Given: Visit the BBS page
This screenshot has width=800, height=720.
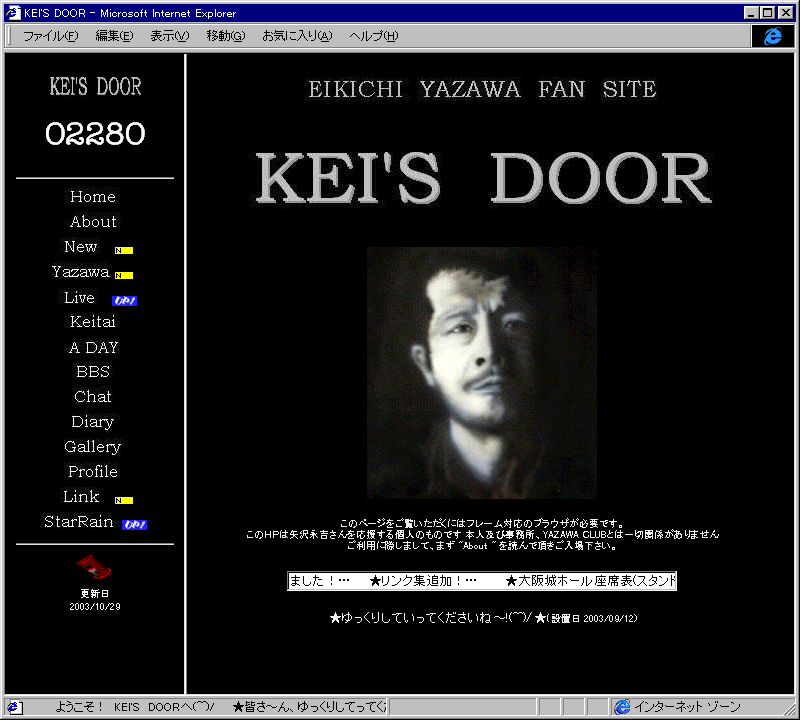Looking at the screenshot, I should (93, 371).
